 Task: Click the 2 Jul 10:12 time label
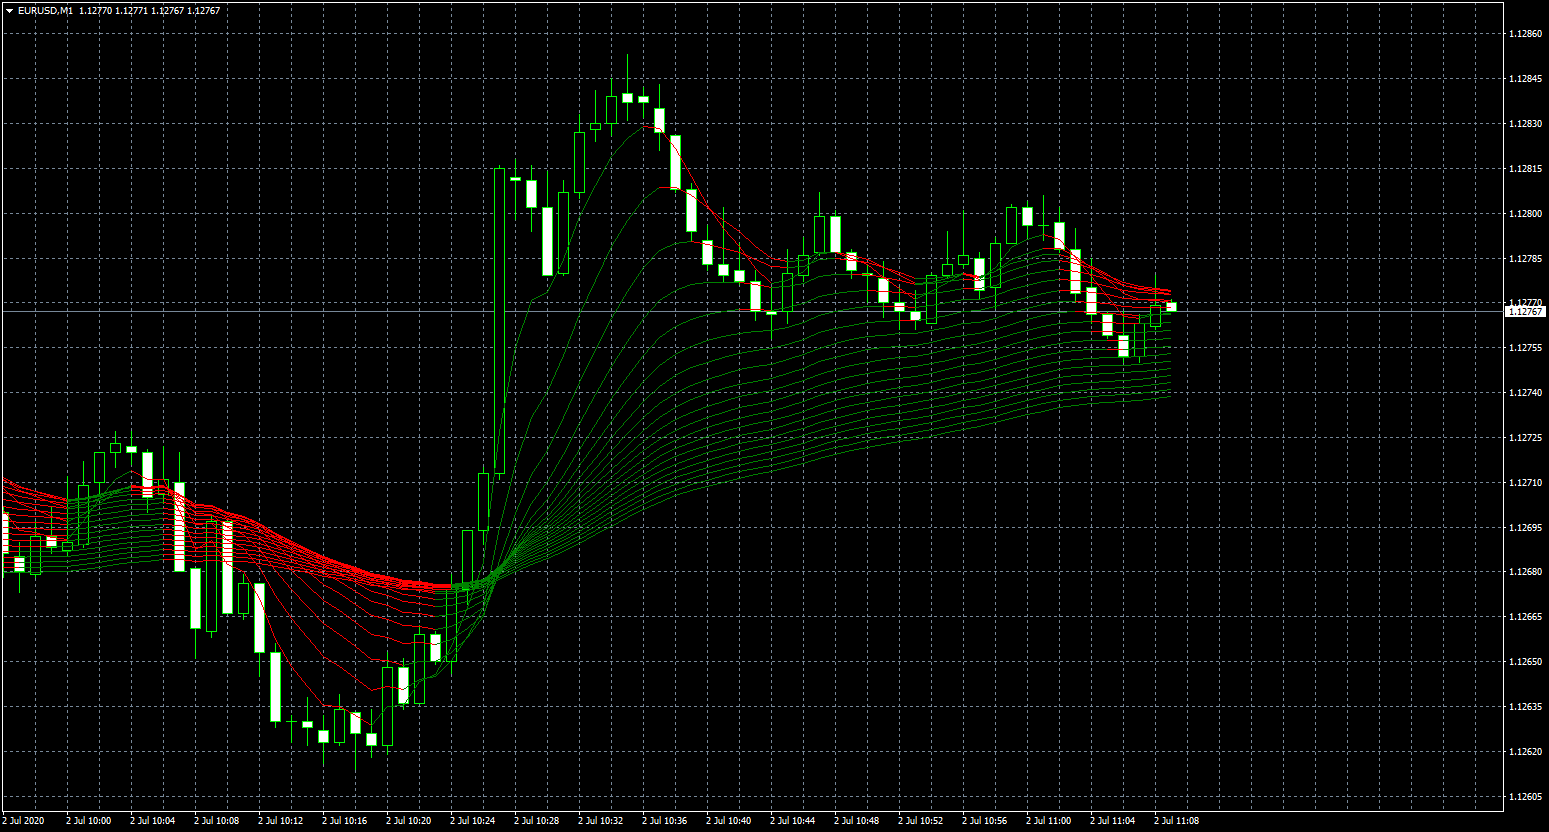coord(280,821)
